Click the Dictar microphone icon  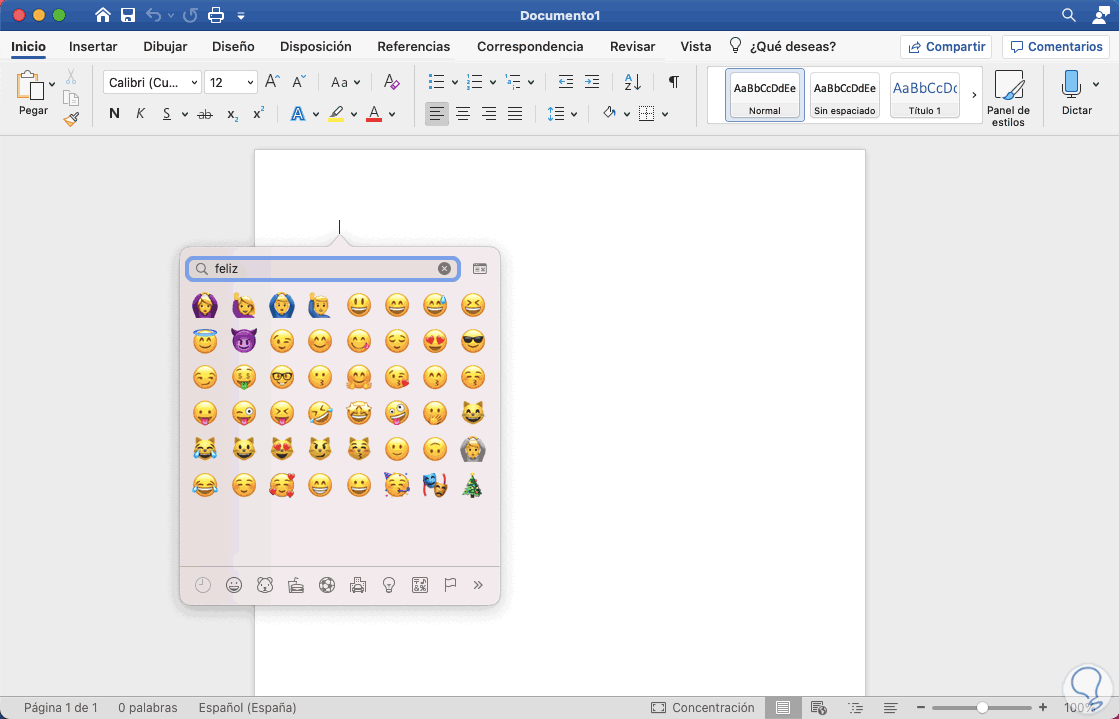pyautogui.click(x=1071, y=84)
